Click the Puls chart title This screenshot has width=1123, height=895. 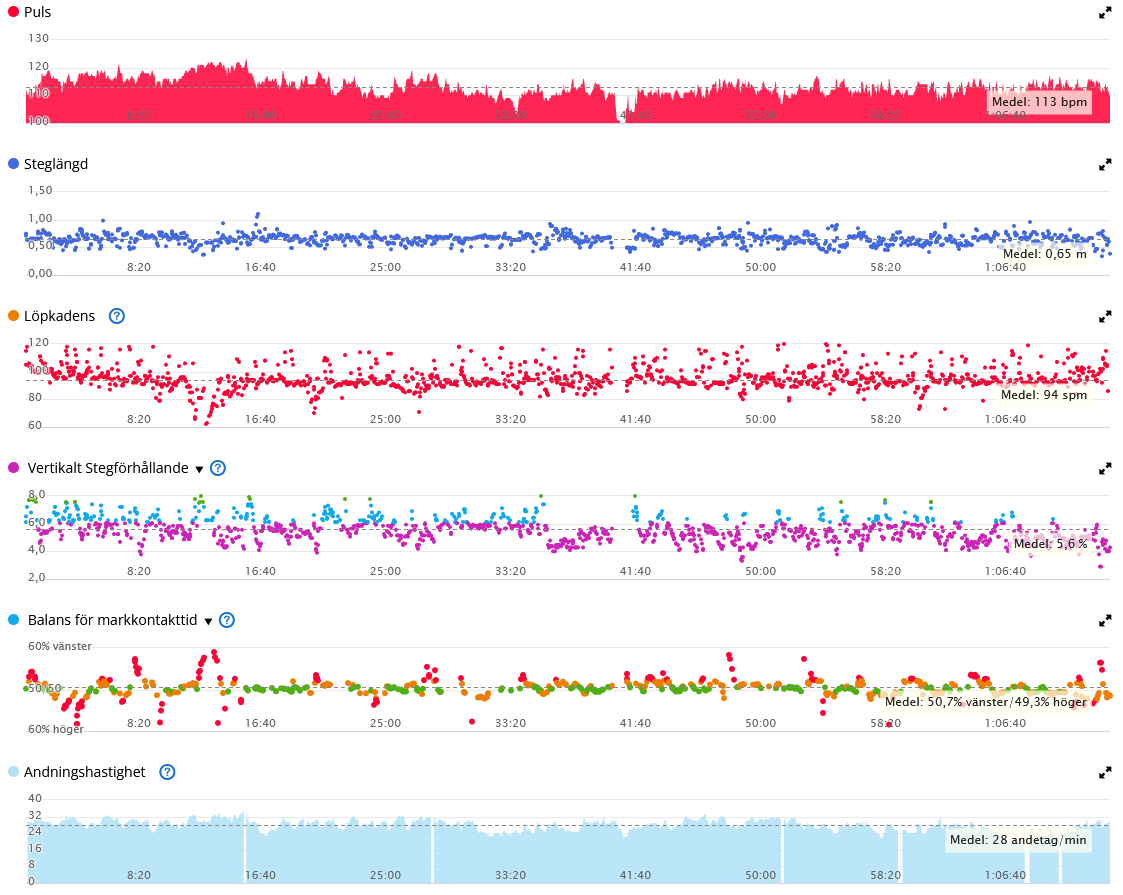(37, 12)
